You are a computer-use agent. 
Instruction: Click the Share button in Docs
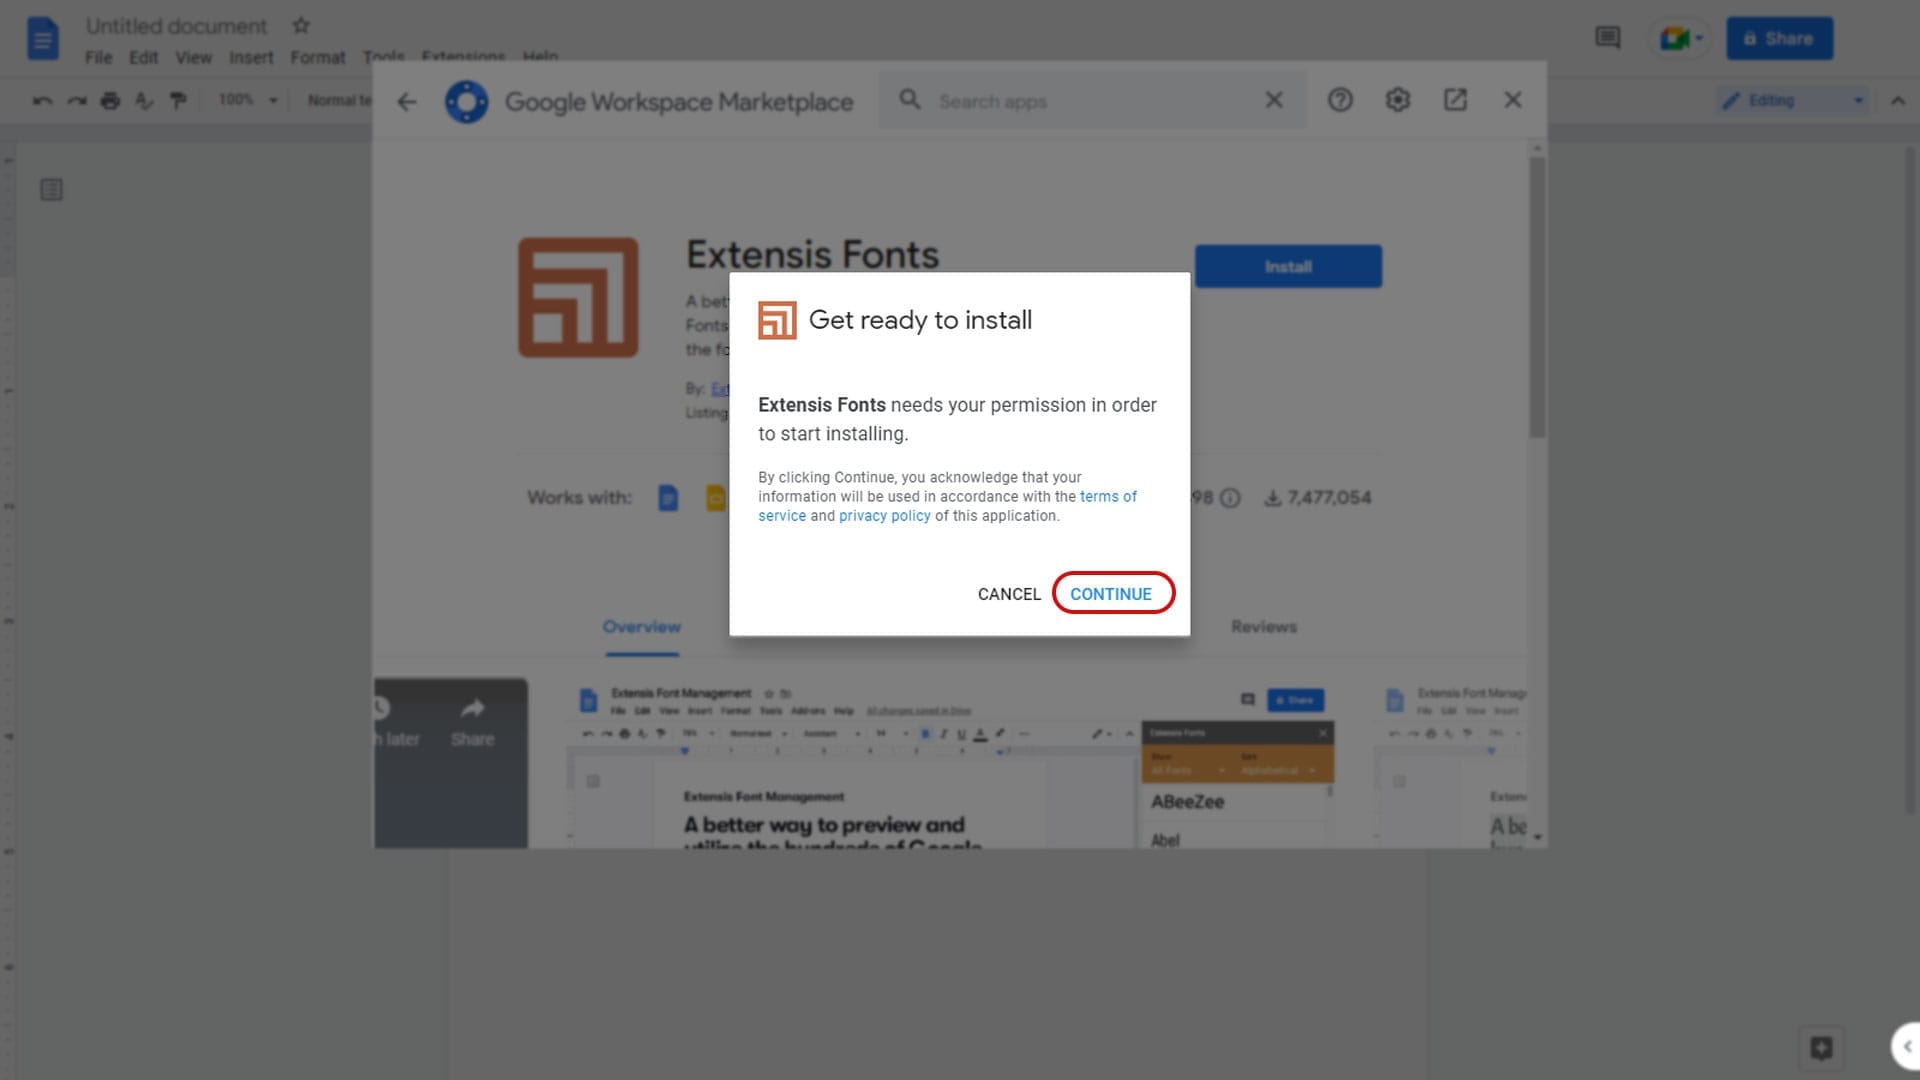click(x=1779, y=39)
